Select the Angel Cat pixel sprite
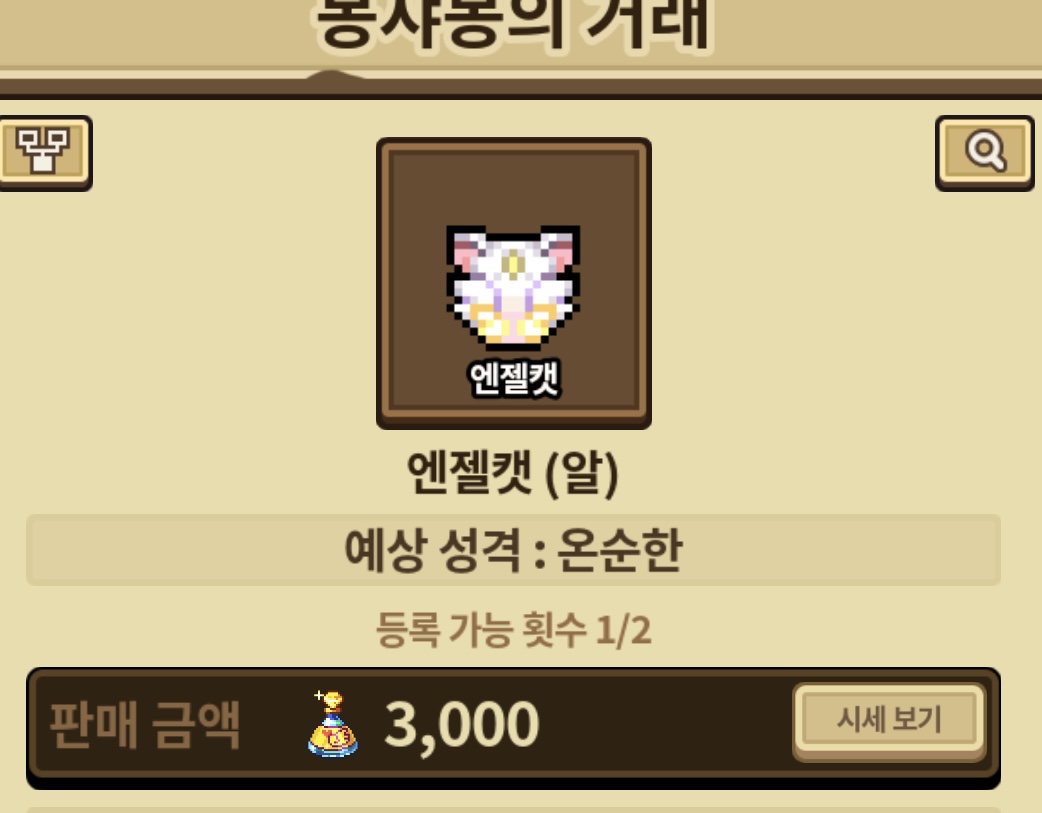This screenshot has width=1042, height=813. pos(513,287)
